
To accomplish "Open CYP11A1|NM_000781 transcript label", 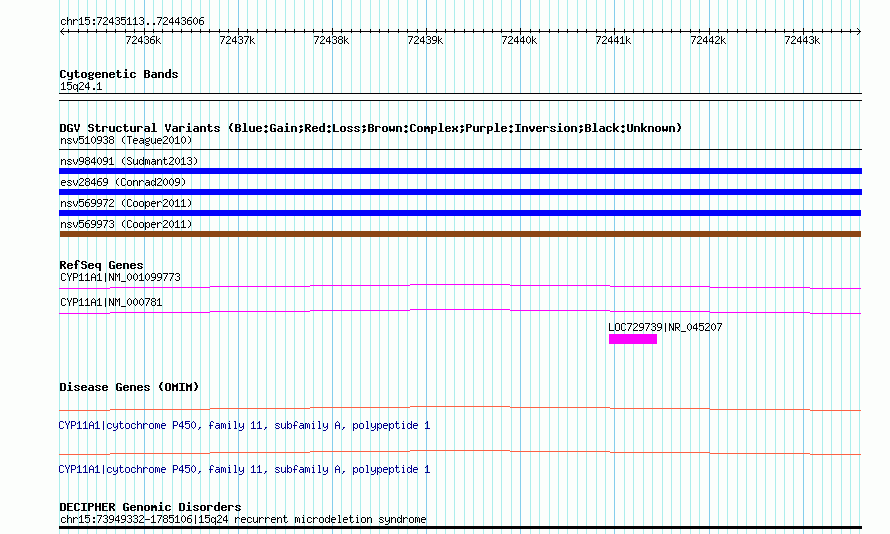I will point(111,302).
